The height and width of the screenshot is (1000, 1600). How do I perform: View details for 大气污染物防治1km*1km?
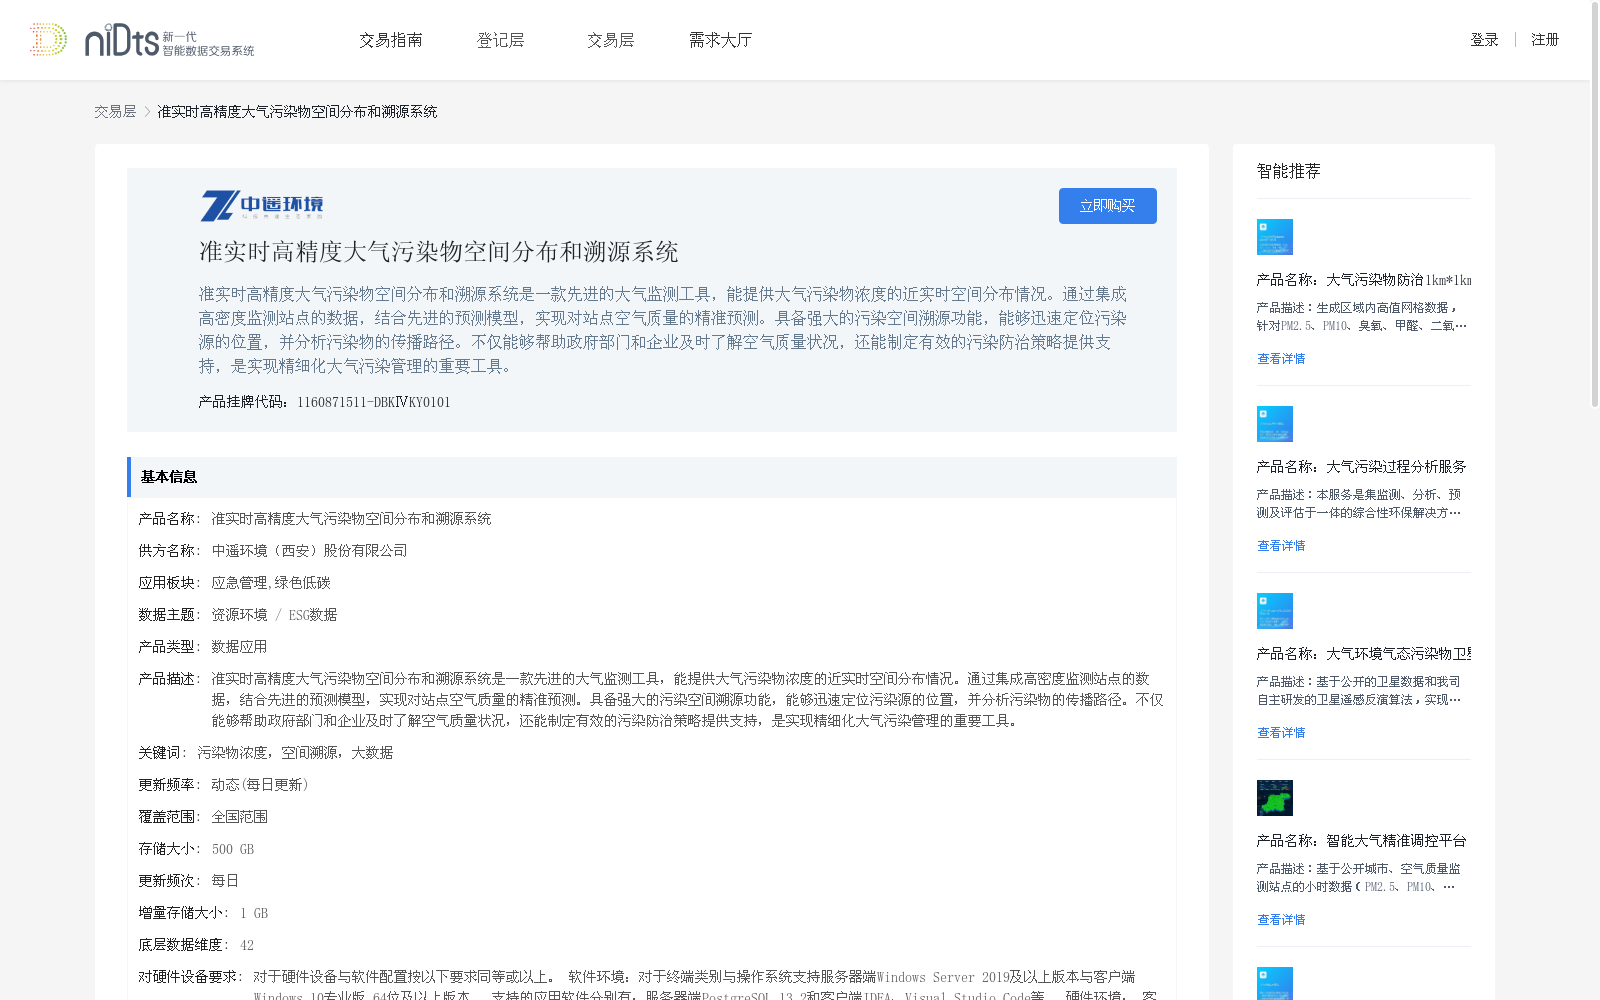pyautogui.click(x=1281, y=359)
